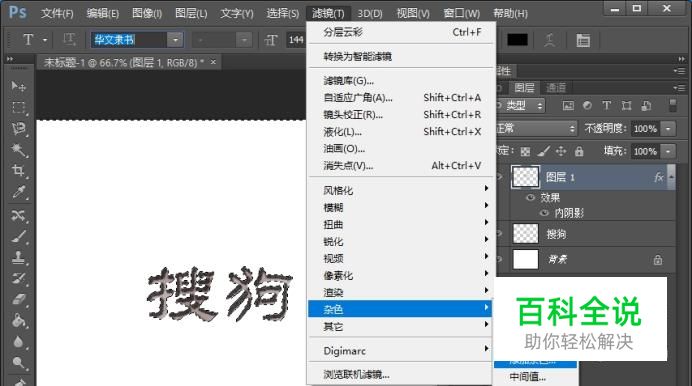Click the black text color swatch

(x=517, y=40)
